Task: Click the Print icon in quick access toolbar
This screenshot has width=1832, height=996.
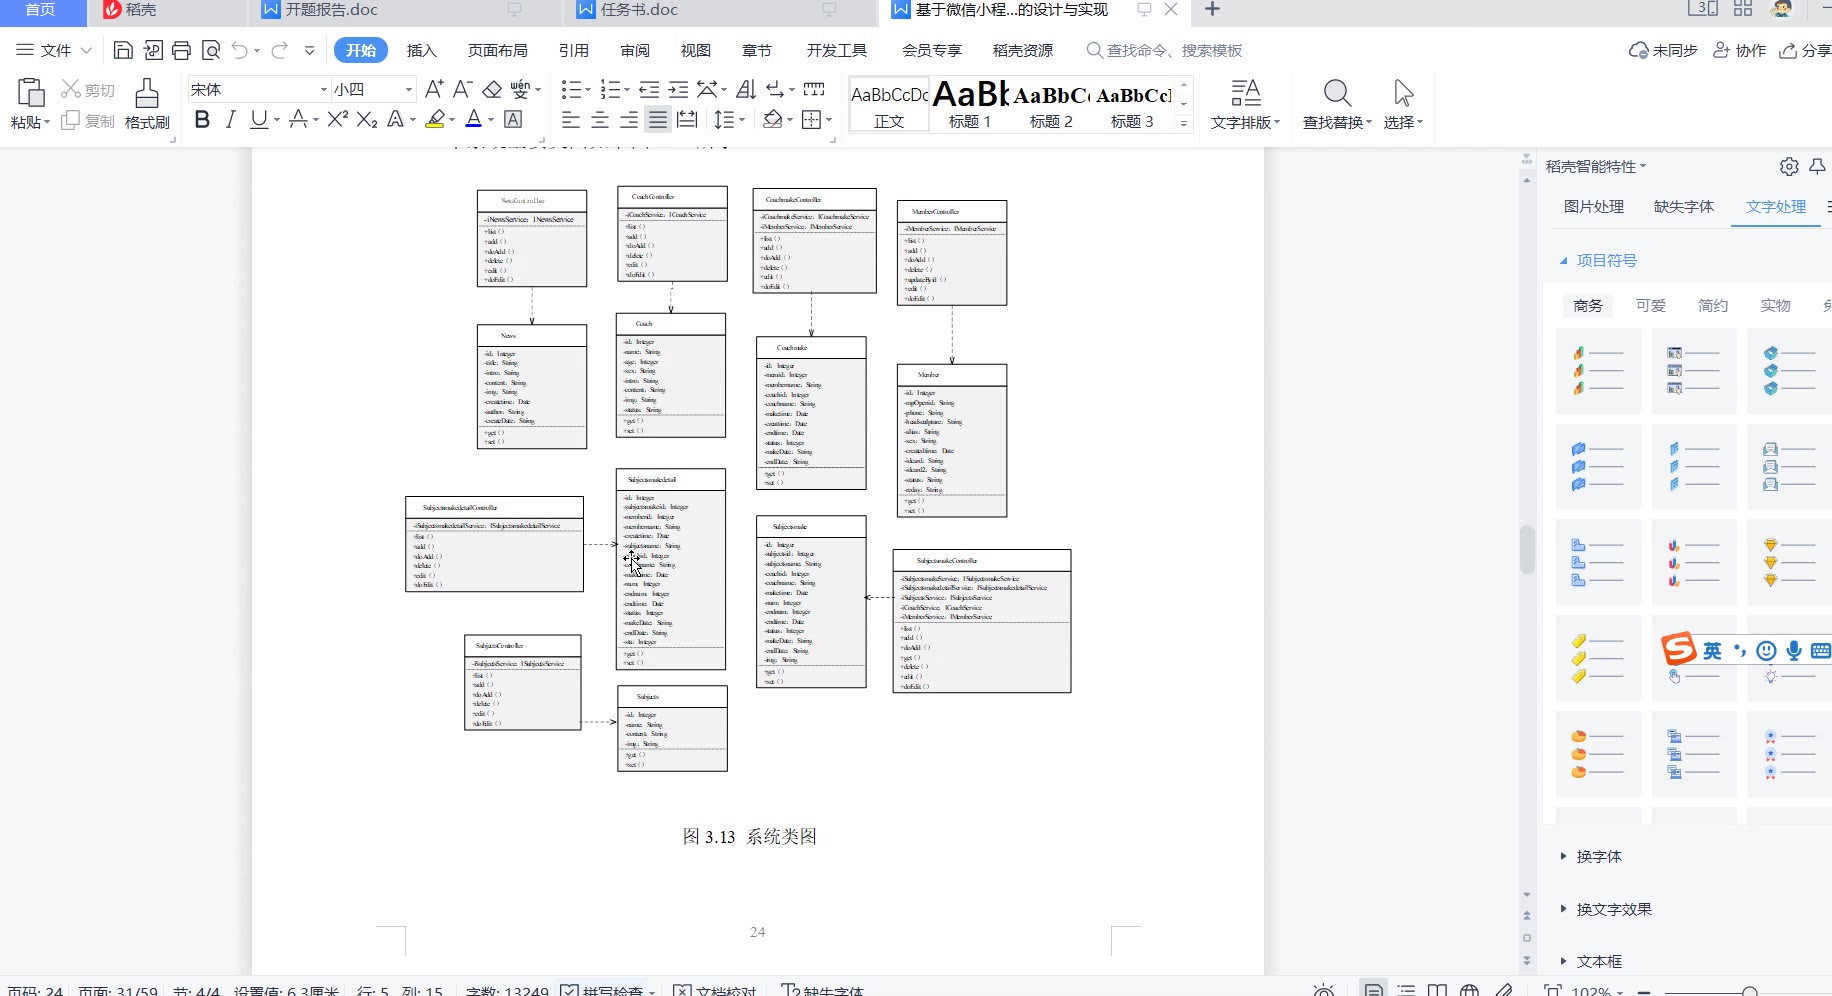Action: [x=181, y=50]
